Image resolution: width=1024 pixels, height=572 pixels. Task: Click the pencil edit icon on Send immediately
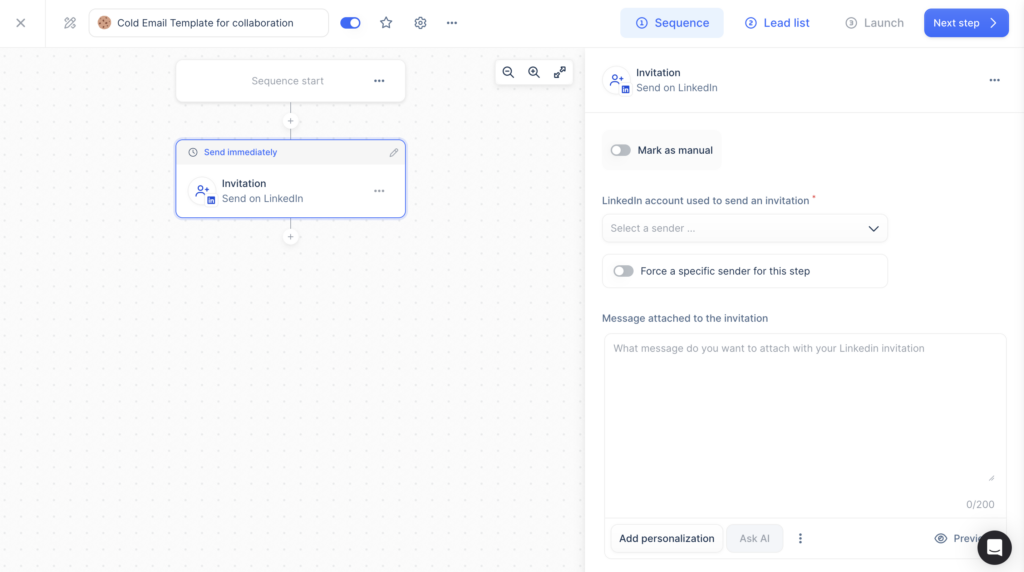394,153
